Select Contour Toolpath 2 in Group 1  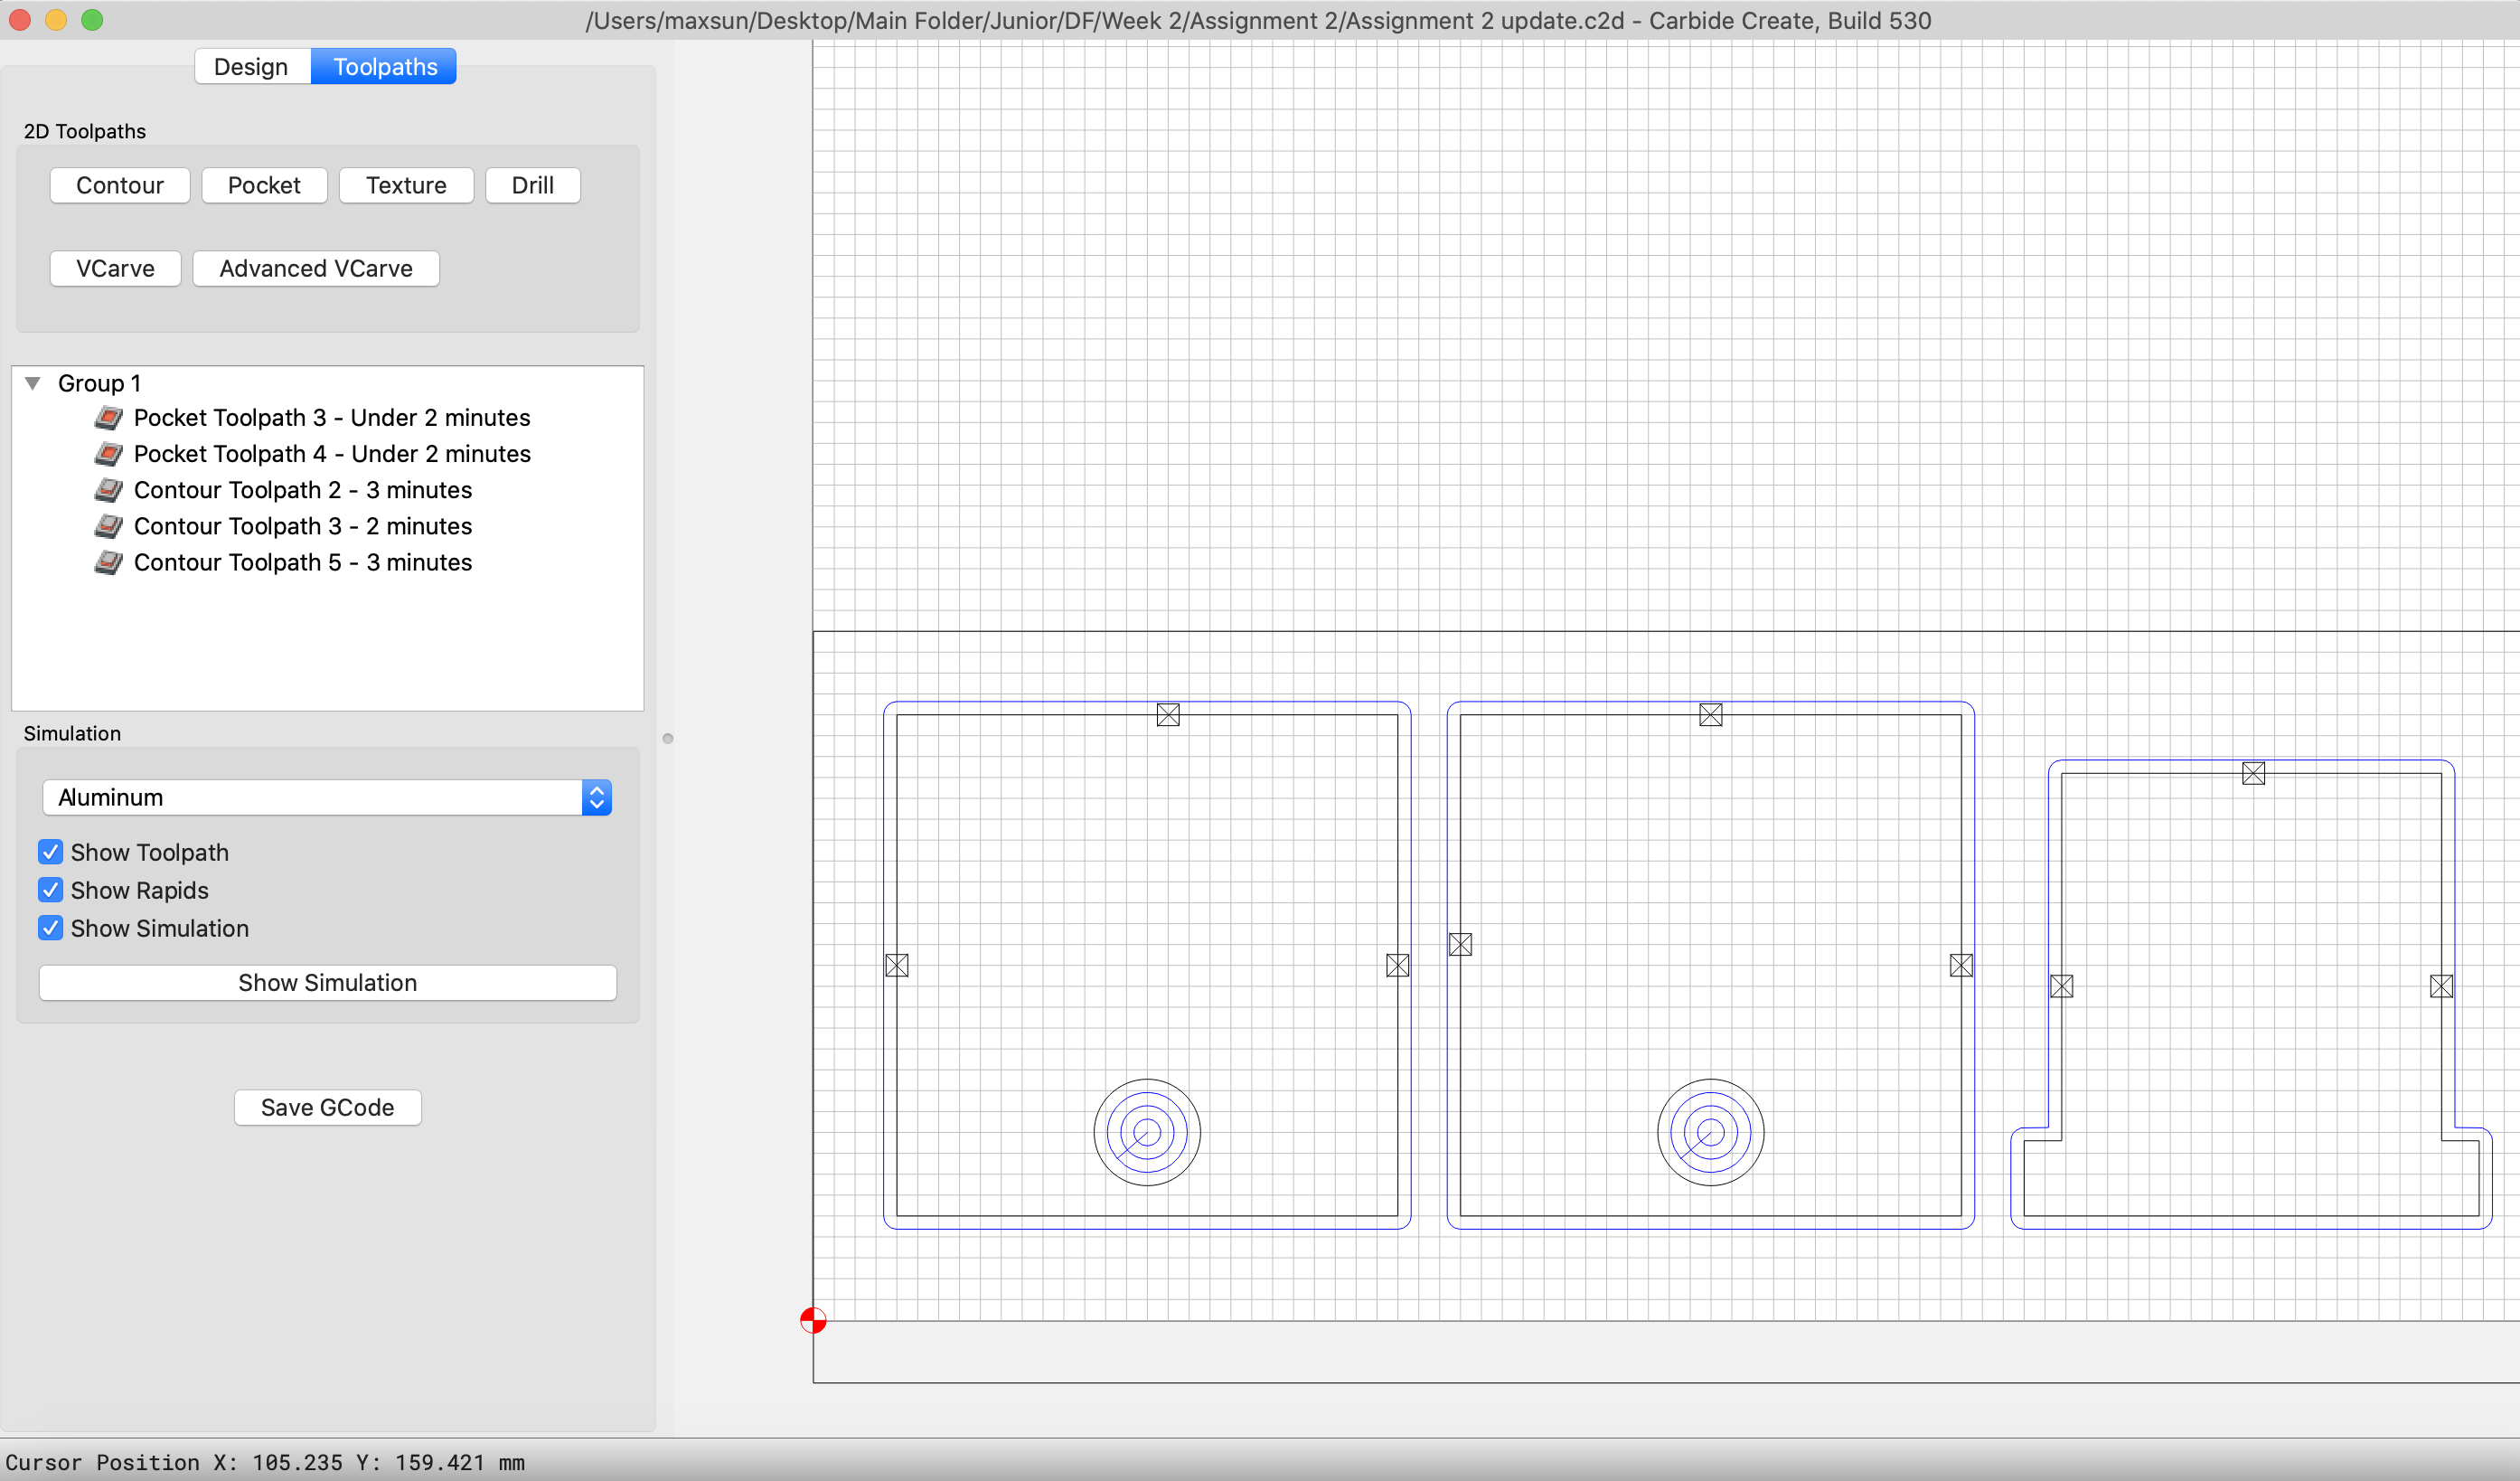coord(303,488)
